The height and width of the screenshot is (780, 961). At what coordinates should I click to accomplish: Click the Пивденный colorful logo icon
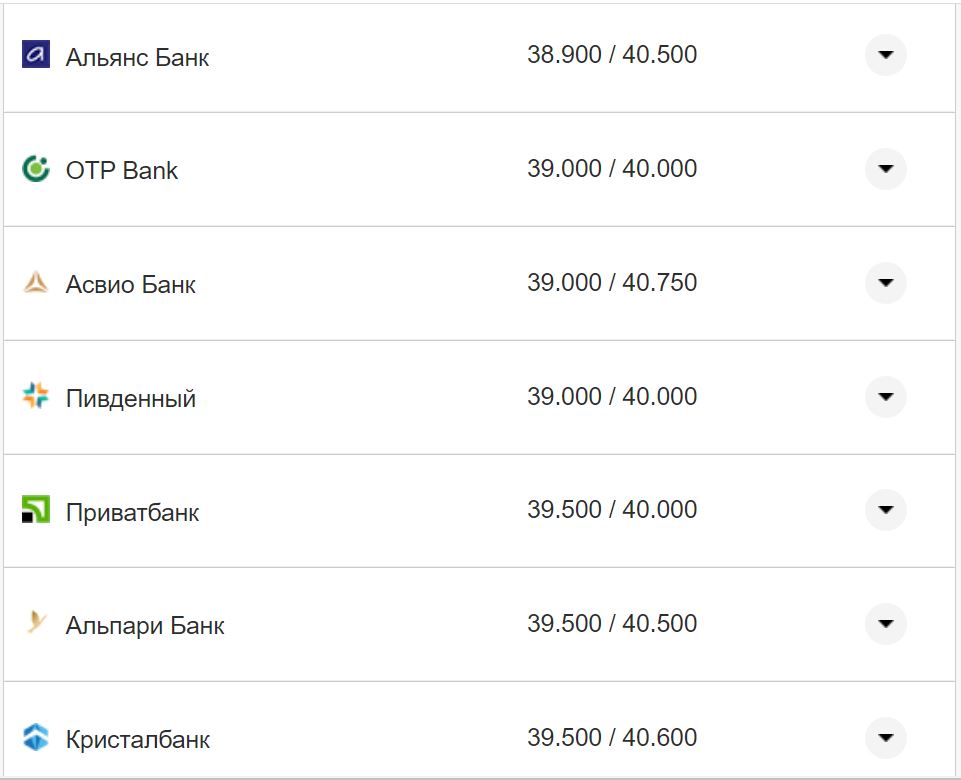click(36, 397)
